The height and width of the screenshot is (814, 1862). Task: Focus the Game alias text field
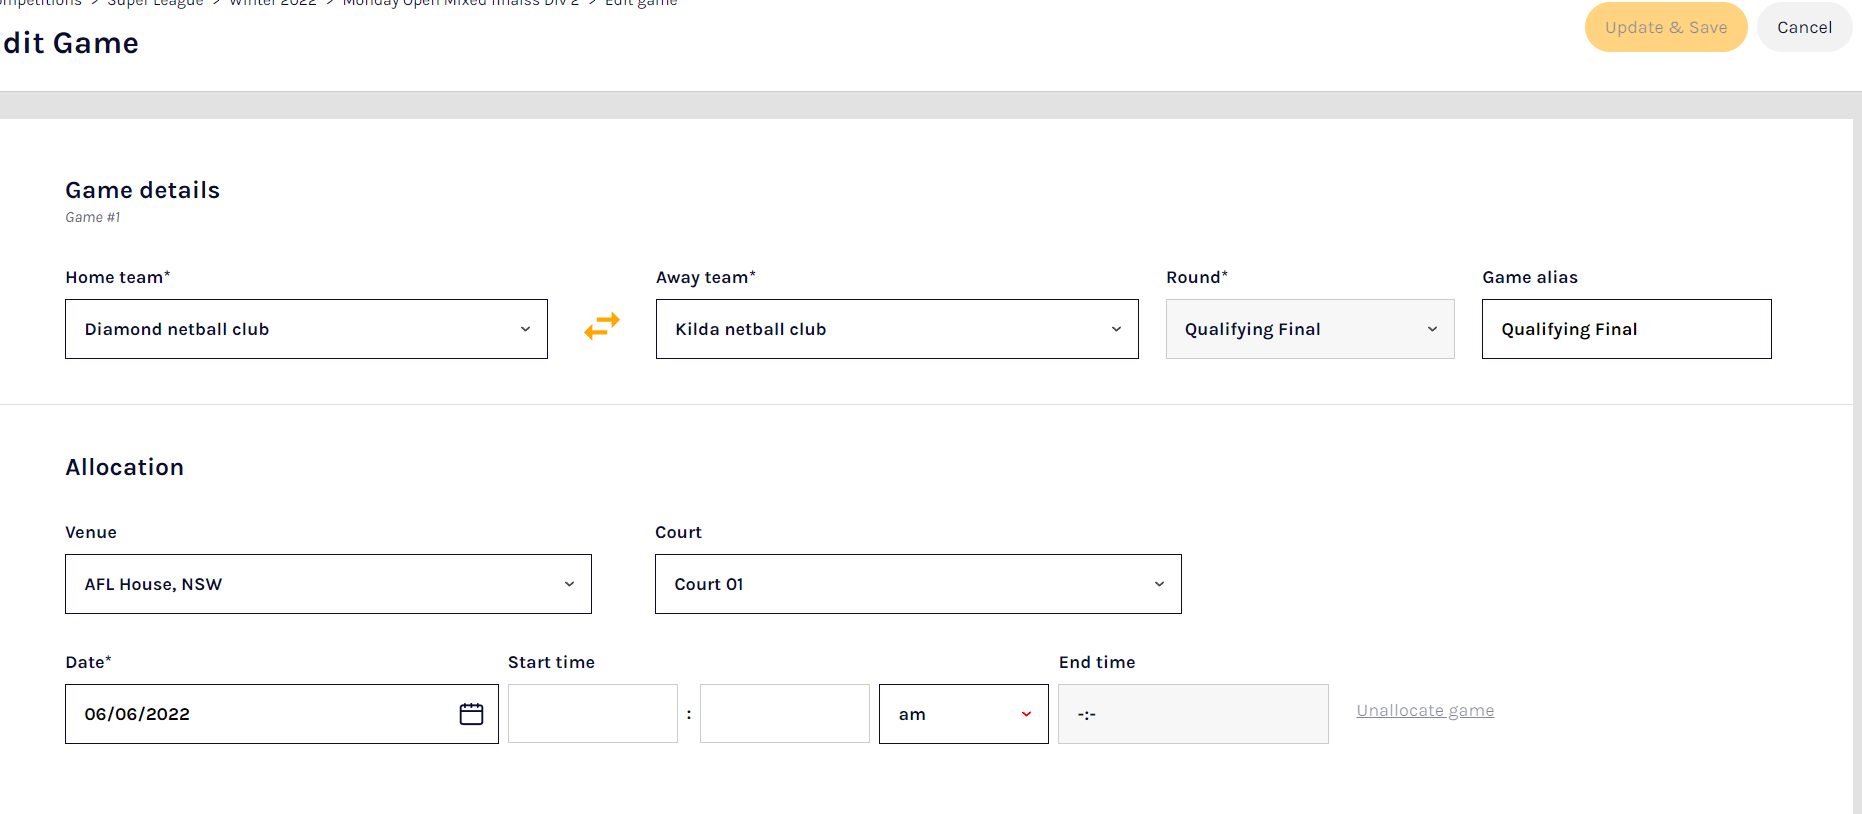(x=1625, y=329)
